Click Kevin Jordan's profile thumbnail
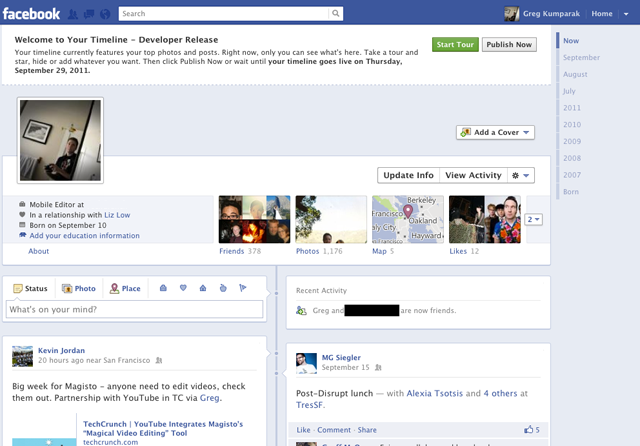 (22, 356)
